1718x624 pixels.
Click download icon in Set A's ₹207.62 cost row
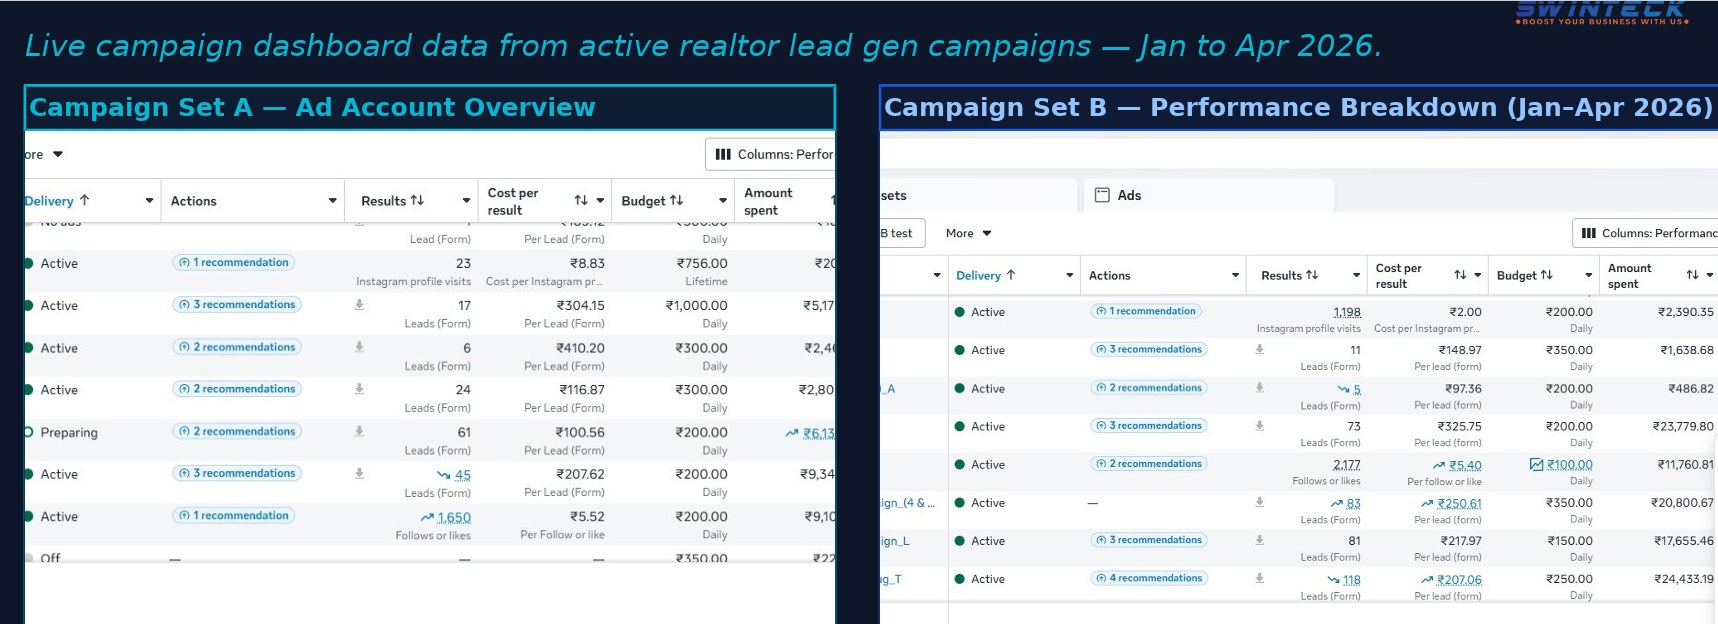coord(359,473)
